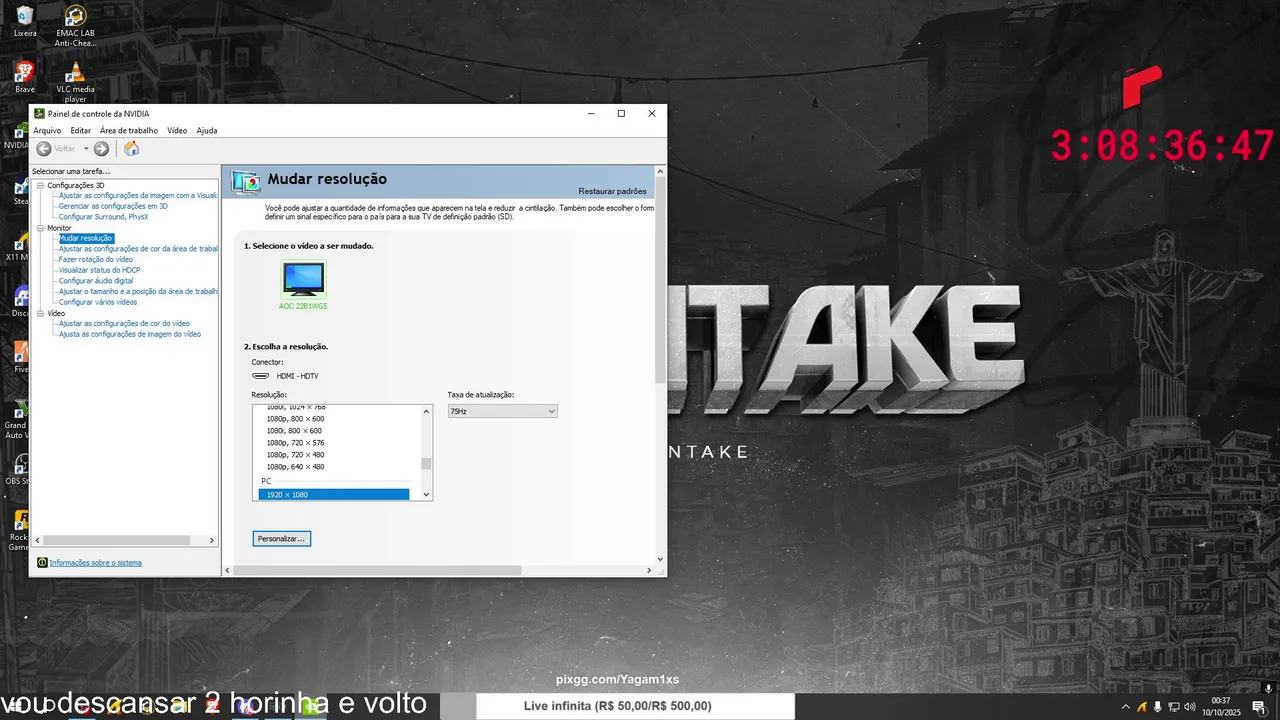Open the Arquivo menu
Image resolution: width=1280 pixels, height=720 pixels.
click(x=47, y=130)
